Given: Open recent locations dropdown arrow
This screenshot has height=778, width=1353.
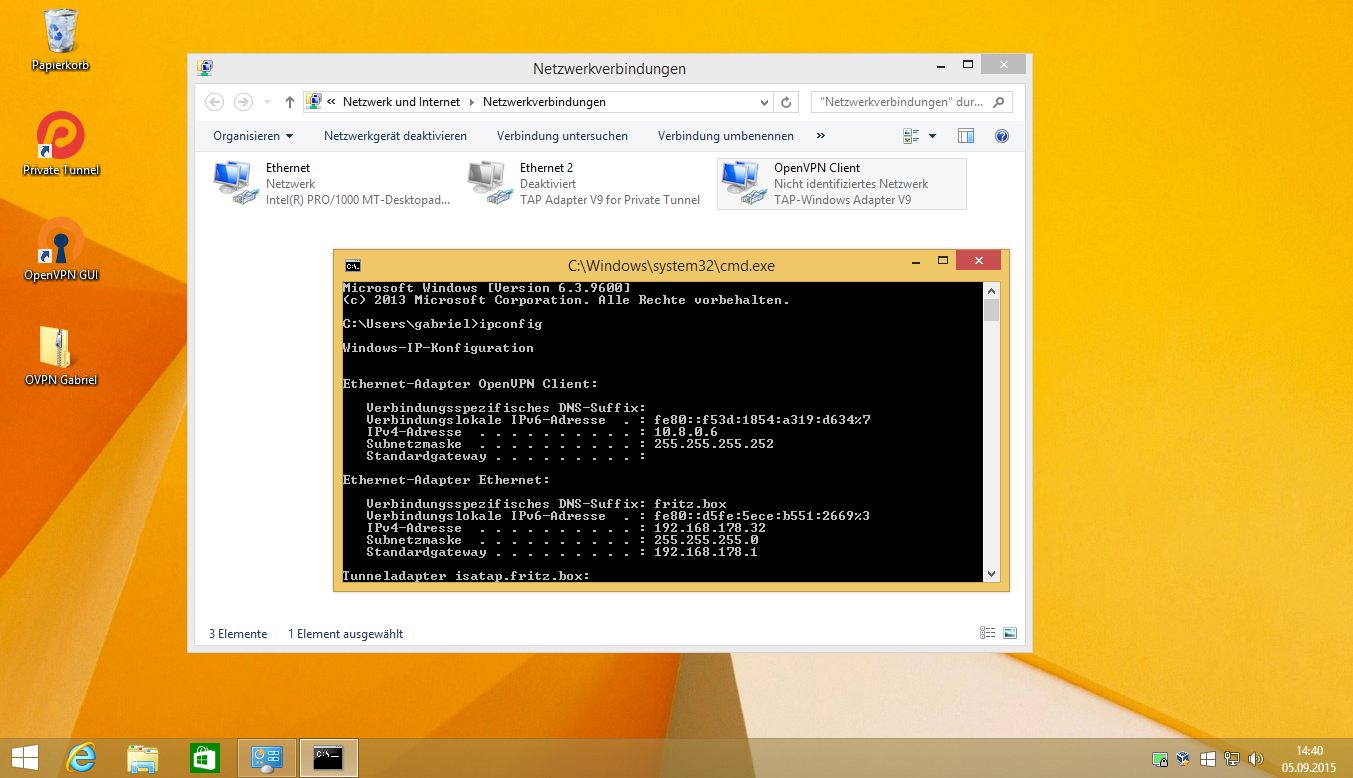Looking at the screenshot, I should coord(267,102).
